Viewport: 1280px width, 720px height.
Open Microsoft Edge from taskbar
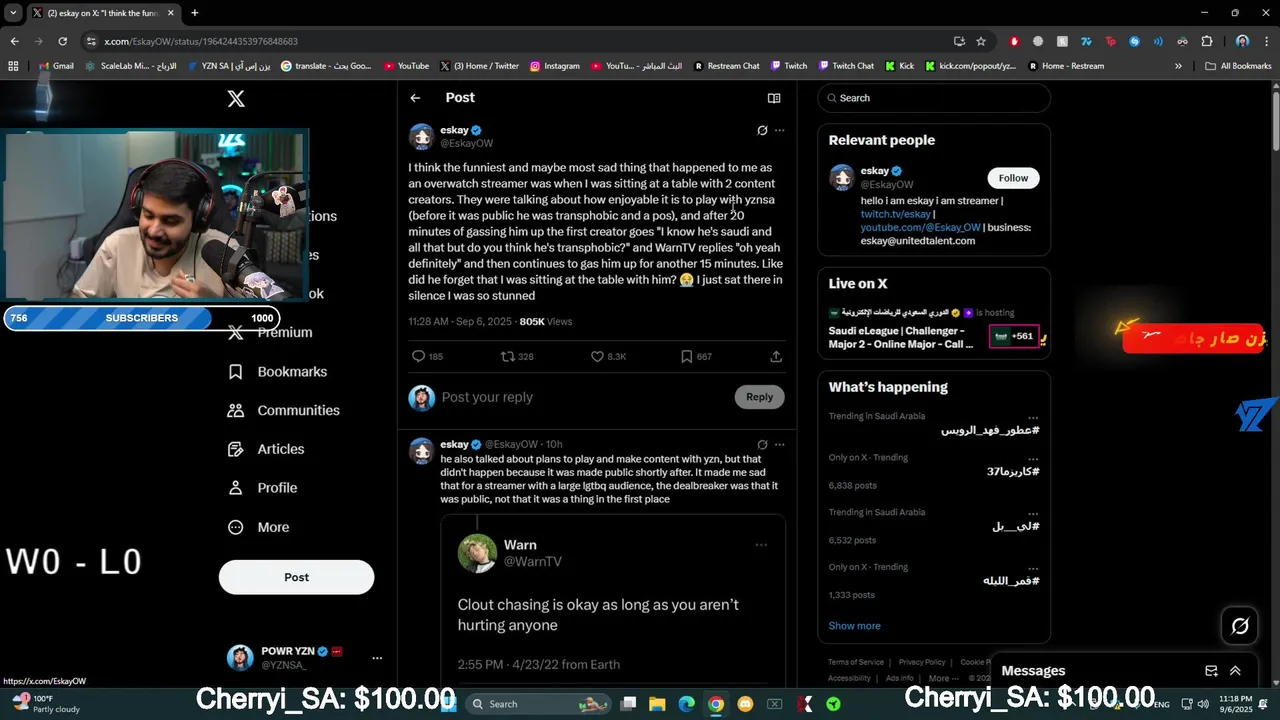pos(686,704)
